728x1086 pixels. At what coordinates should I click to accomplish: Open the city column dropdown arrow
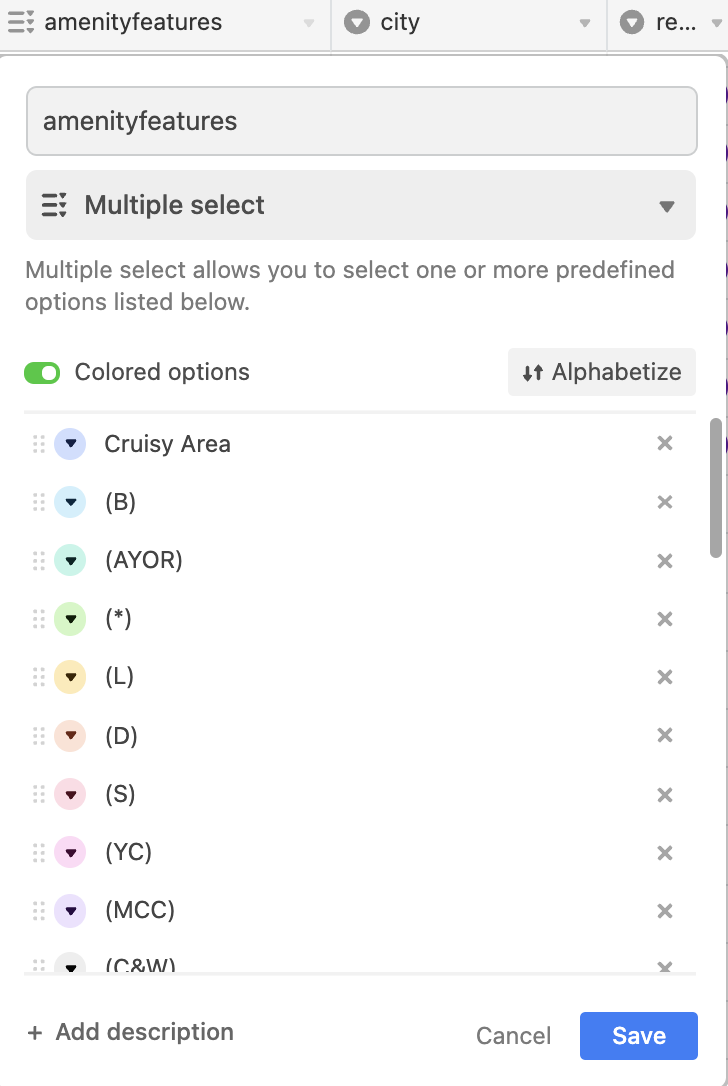585,23
